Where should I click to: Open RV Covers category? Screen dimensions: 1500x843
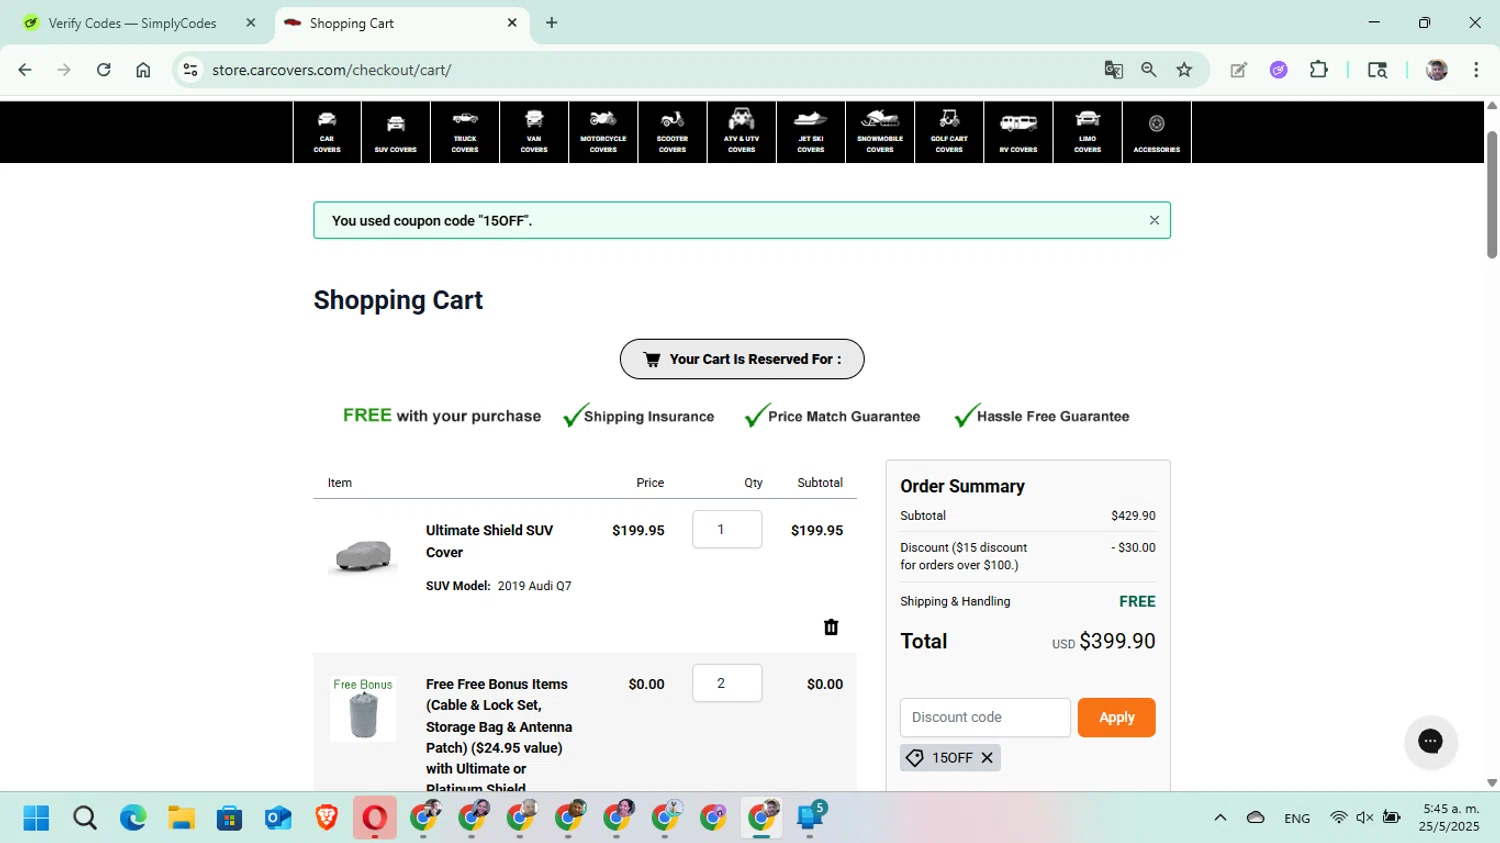point(1018,132)
